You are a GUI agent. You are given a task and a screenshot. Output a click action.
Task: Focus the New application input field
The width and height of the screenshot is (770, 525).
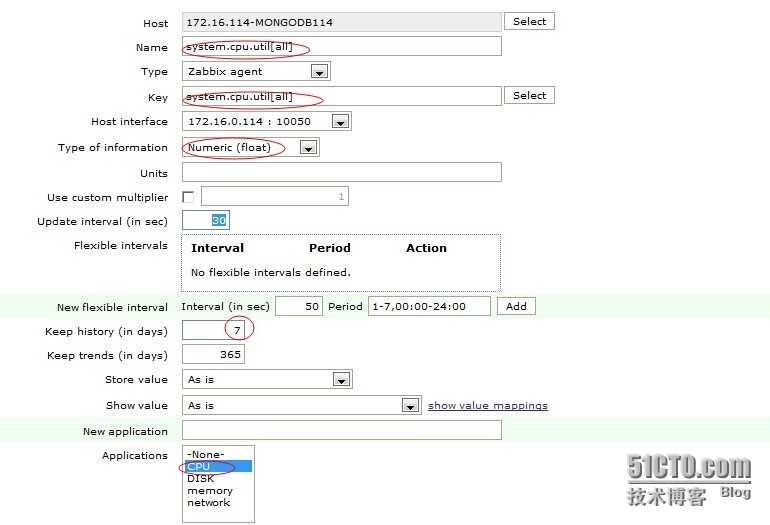[x=342, y=430]
